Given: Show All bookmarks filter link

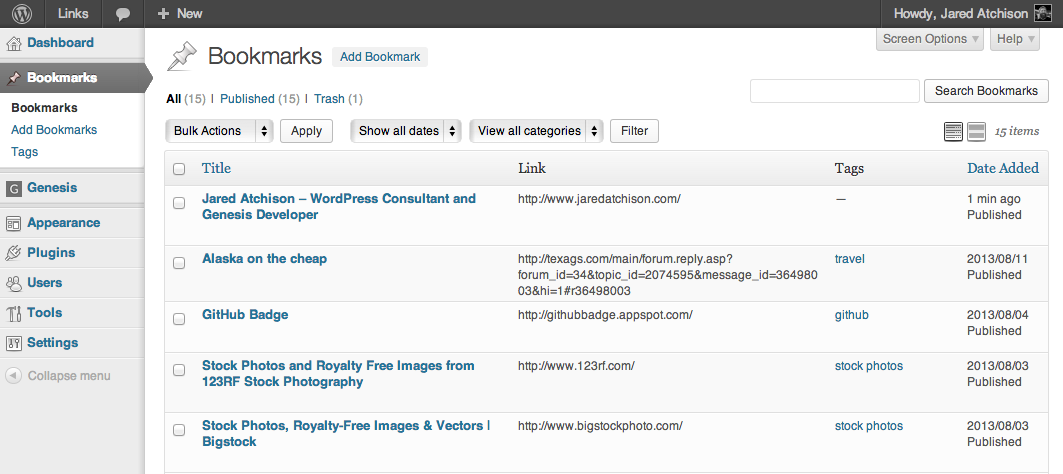Looking at the screenshot, I should coord(174,99).
